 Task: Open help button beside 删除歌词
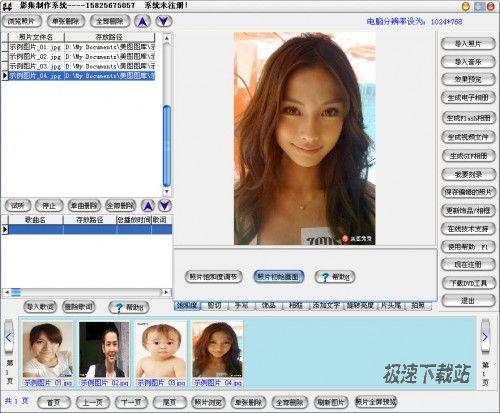point(129,307)
